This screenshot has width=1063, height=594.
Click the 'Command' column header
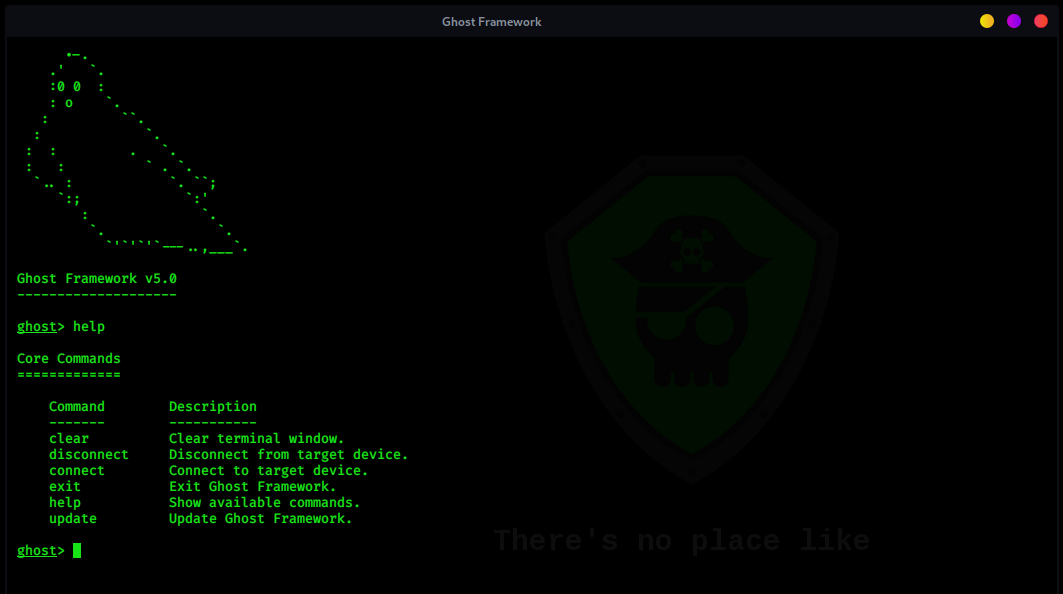click(77, 407)
